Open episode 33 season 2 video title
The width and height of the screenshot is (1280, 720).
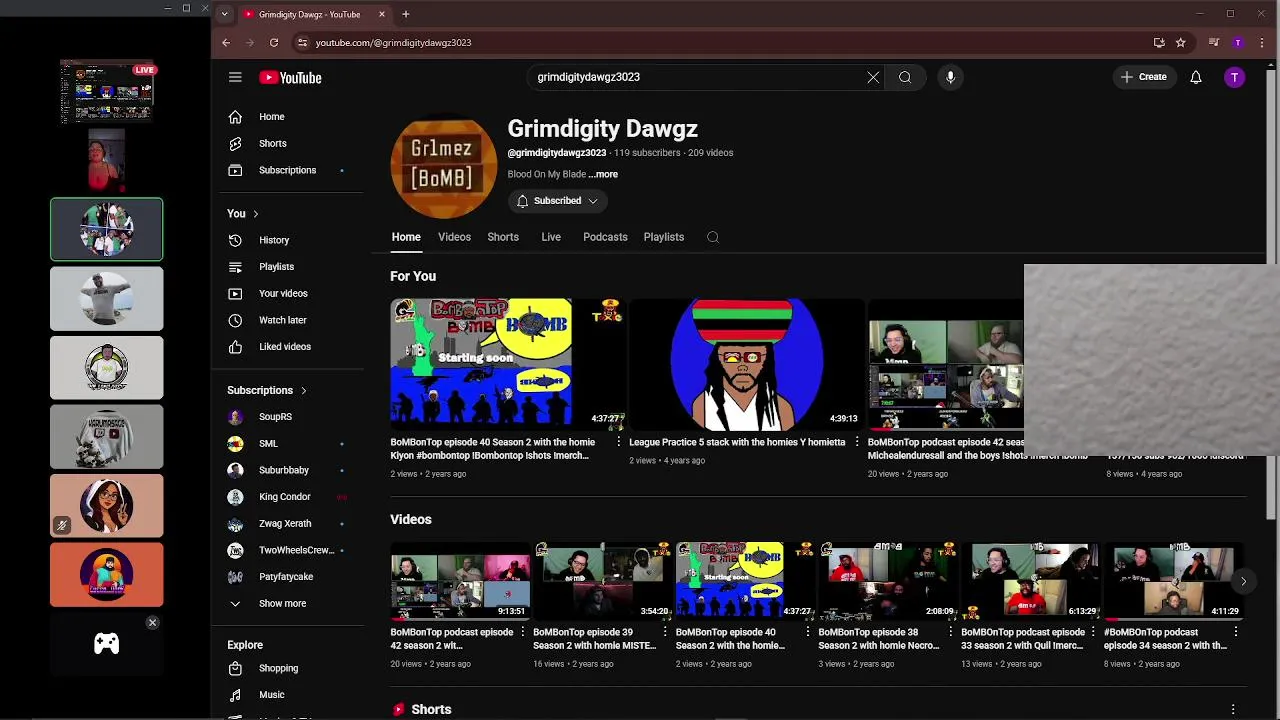click(x=1023, y=639)
